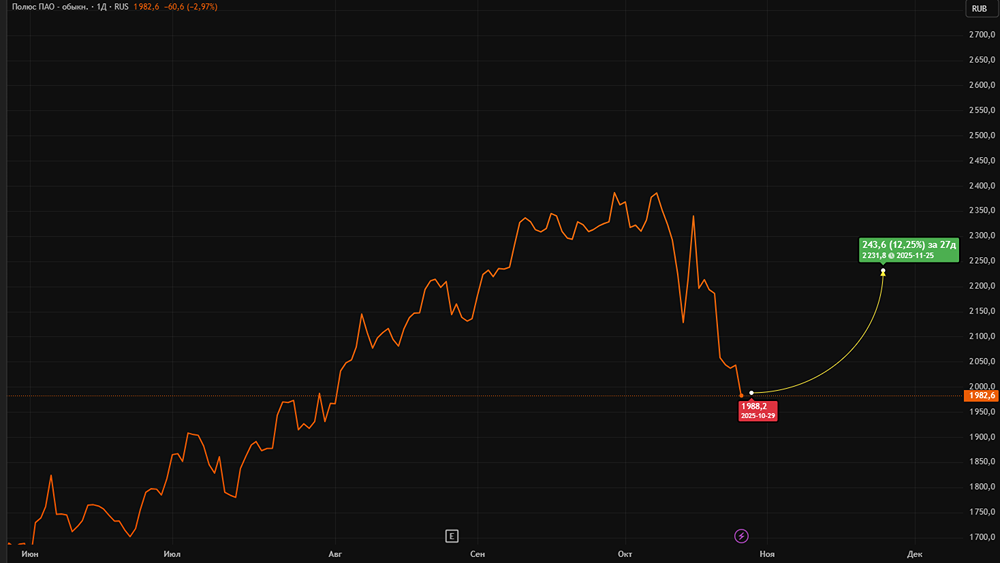Click the 1Д interval in chart legend
Screen dimensions: 1000x563
point(101,7)
